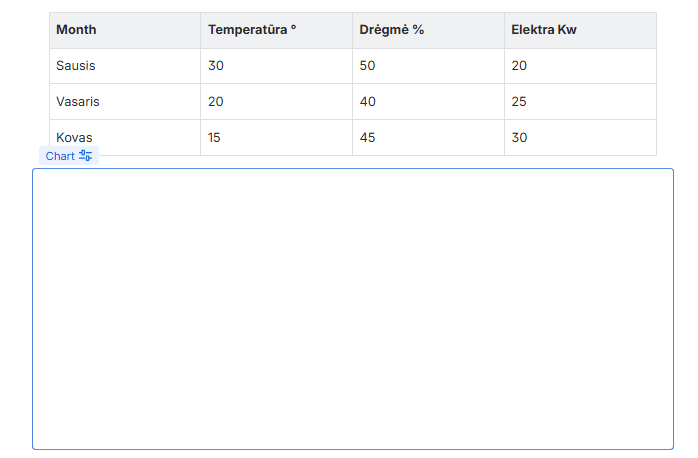
Task: Open chart settings sliders icon
Action: pyautogui.click(x=86, y=156)
